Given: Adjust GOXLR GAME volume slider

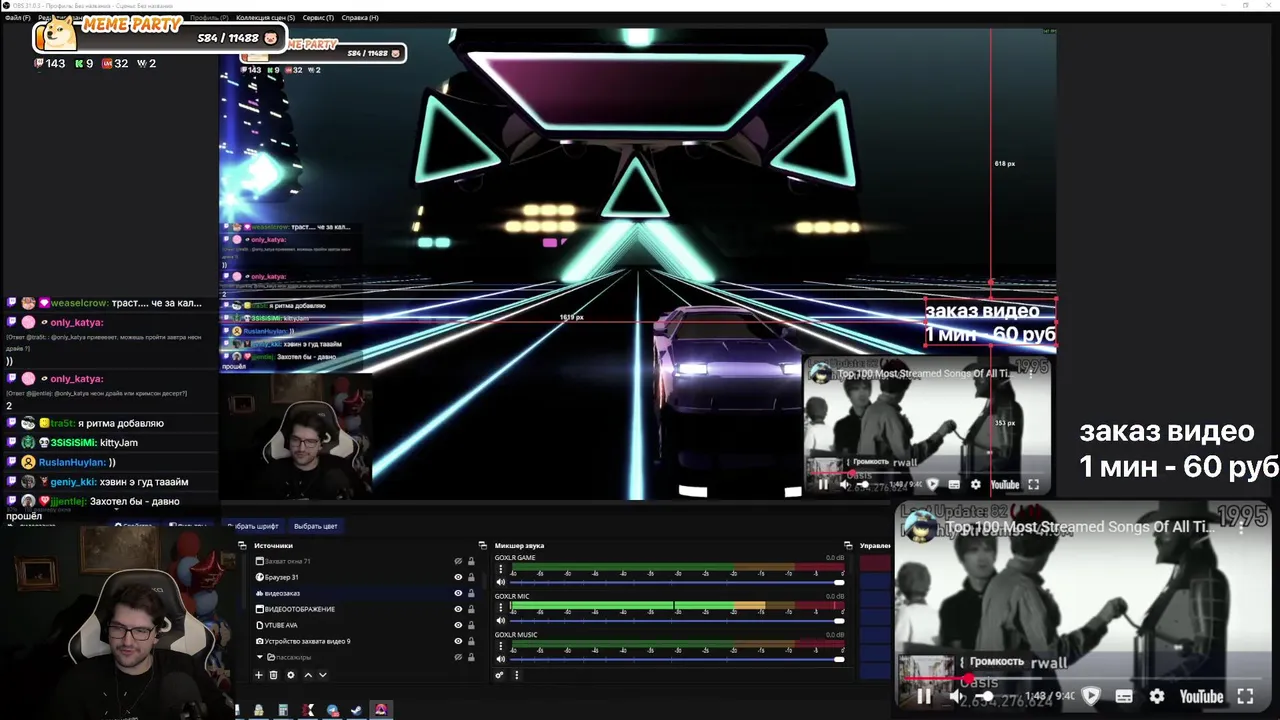Looking at the screenshot, I should (678, 582).
